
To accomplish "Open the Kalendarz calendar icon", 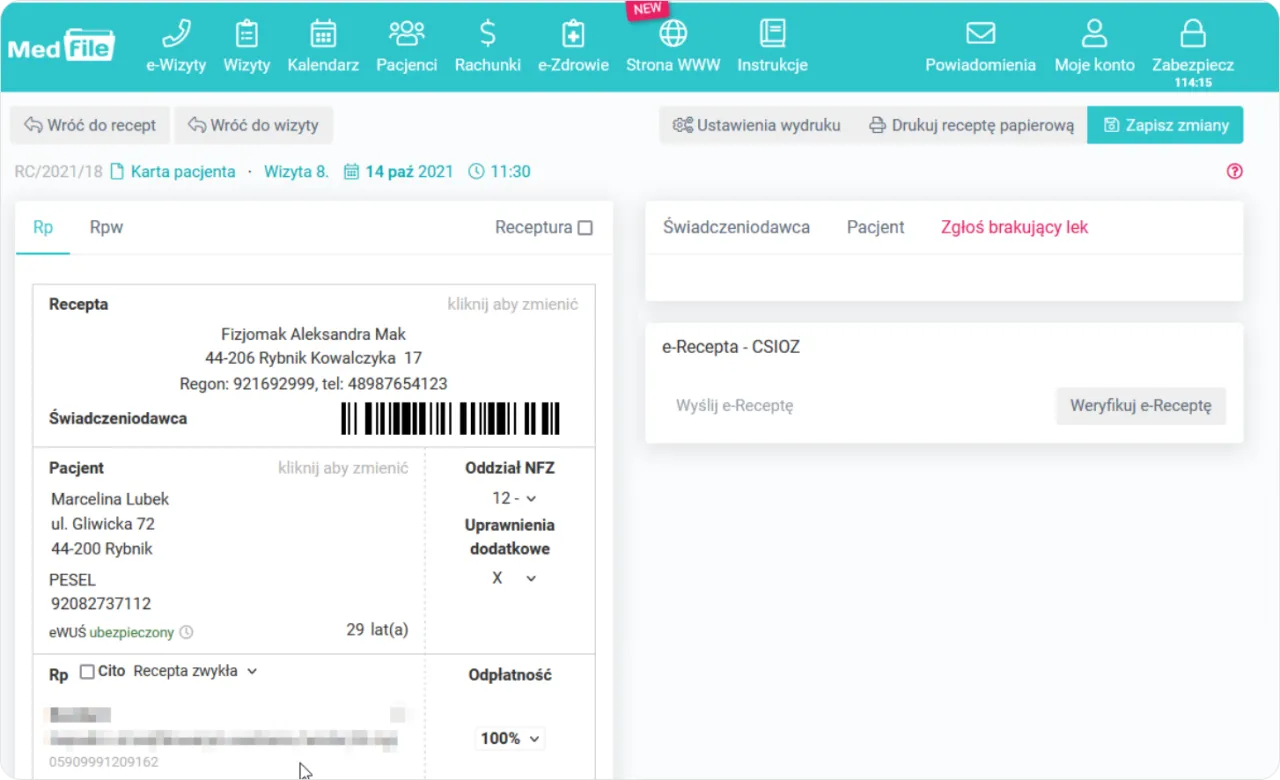I will tap(323, 34).
